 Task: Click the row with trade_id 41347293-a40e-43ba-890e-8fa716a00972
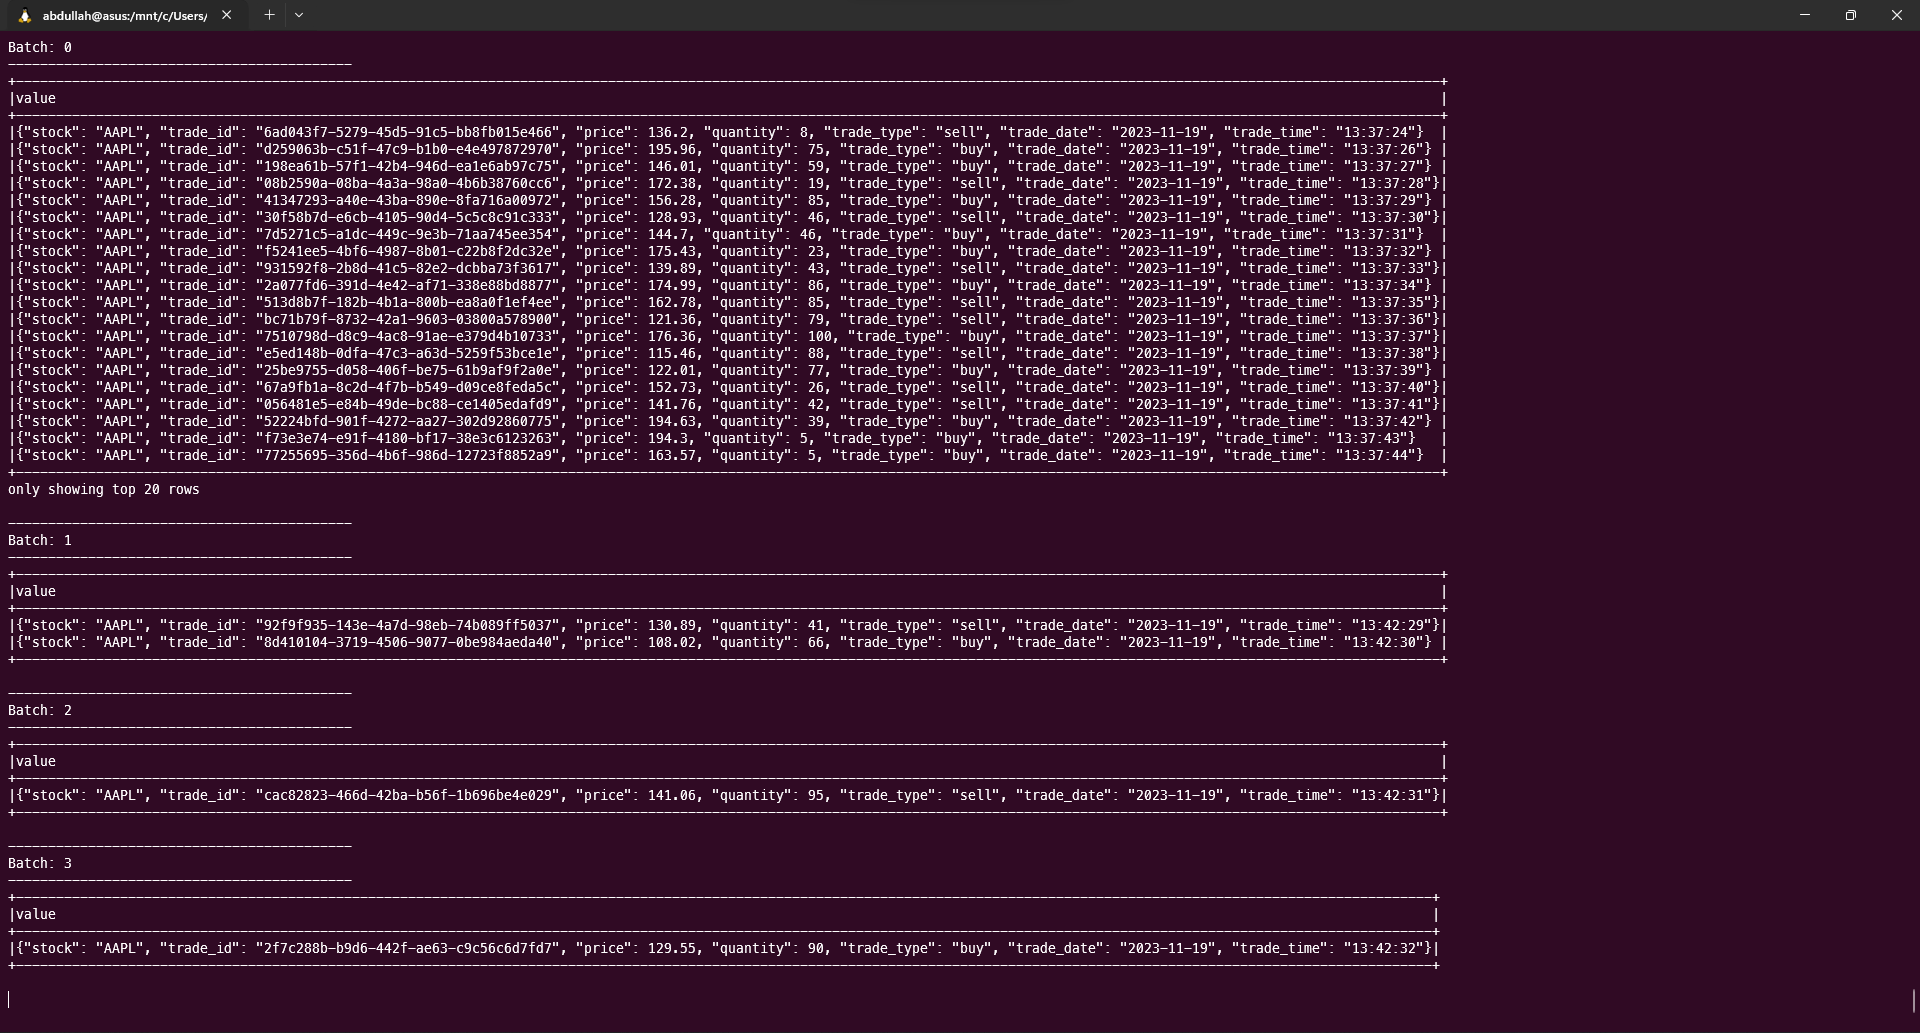[x=727, y=200]
